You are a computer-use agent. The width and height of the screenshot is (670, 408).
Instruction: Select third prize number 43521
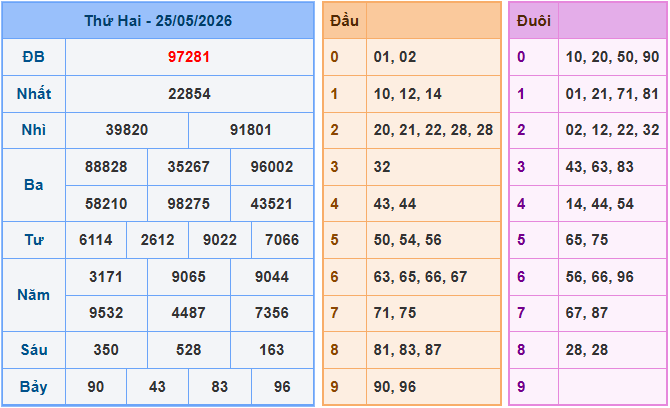(x=271, y=203)
